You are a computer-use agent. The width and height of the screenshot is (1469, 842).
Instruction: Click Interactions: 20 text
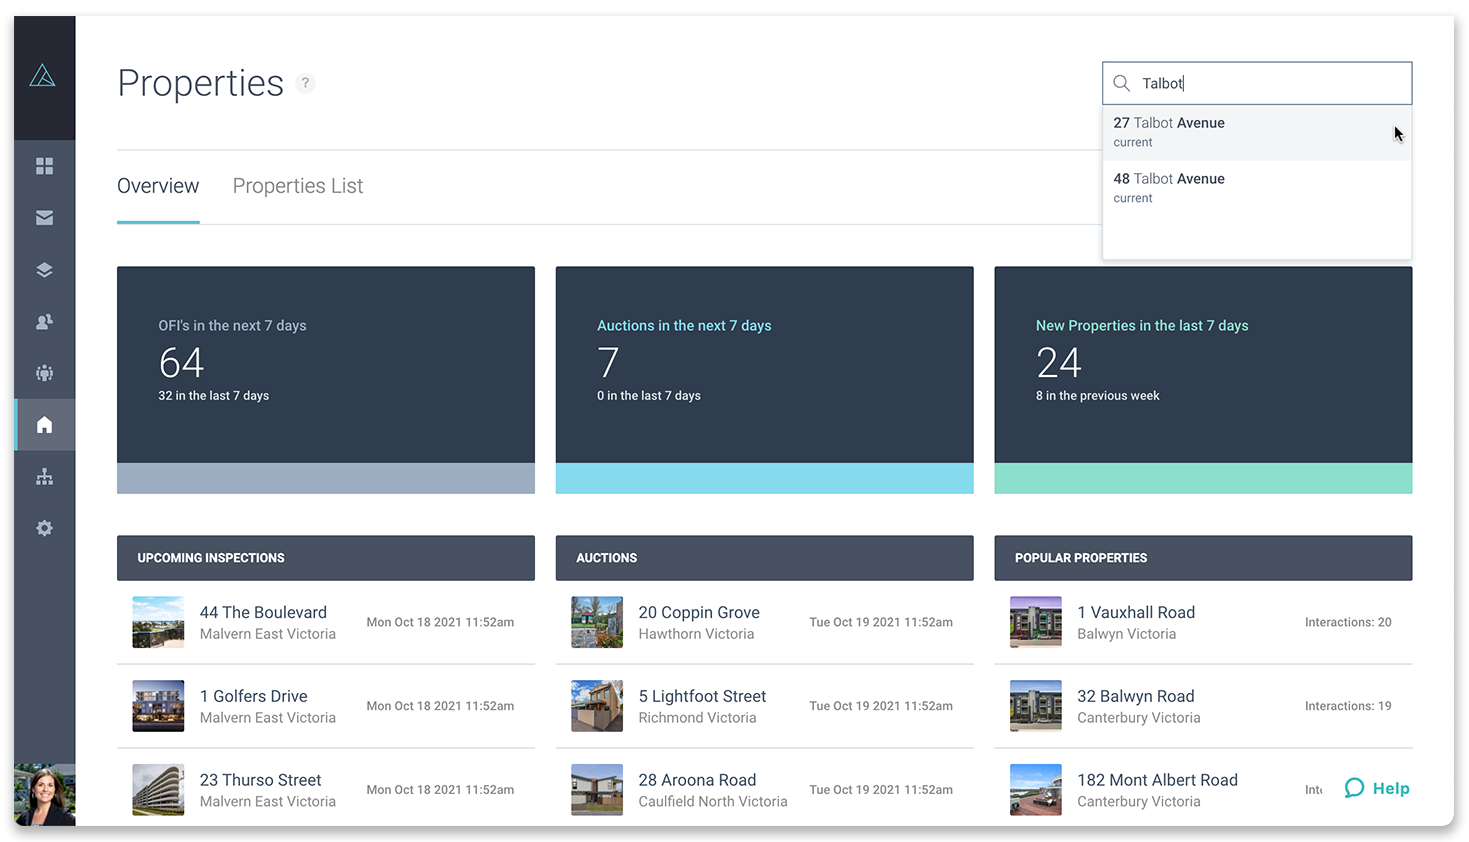pos(1348,622)
